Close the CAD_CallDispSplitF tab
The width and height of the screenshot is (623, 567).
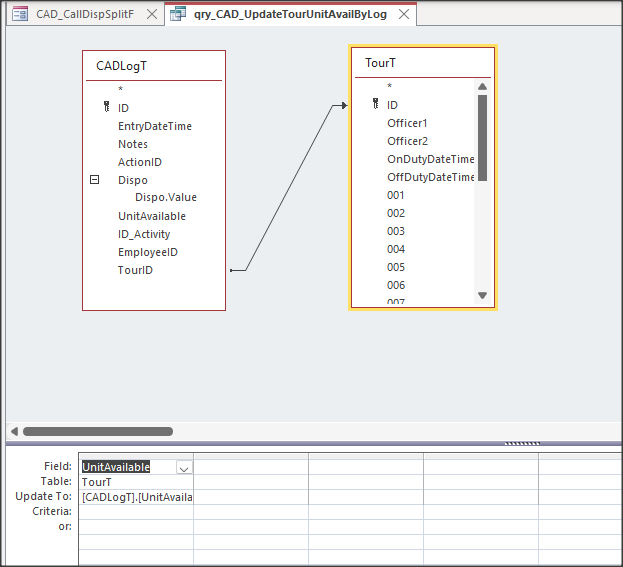click(x=151, y=15)
